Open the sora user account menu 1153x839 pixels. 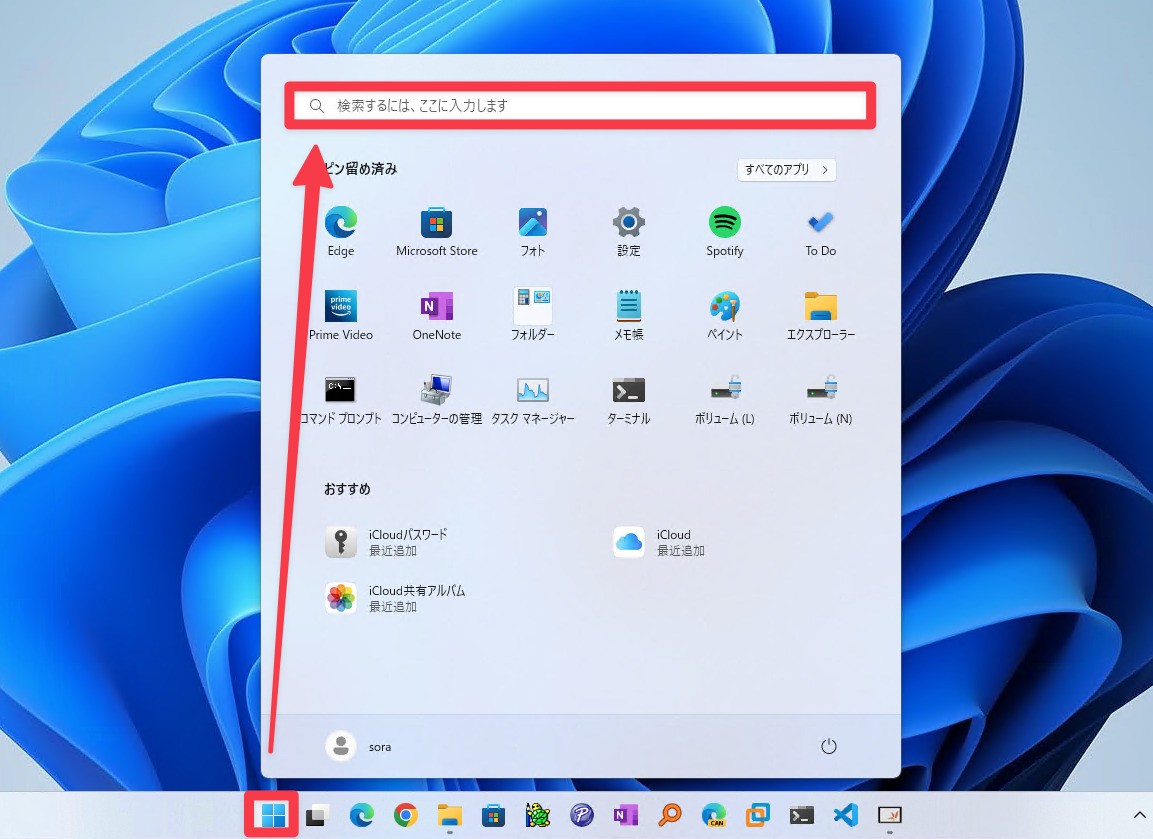(x=359, y=746)
